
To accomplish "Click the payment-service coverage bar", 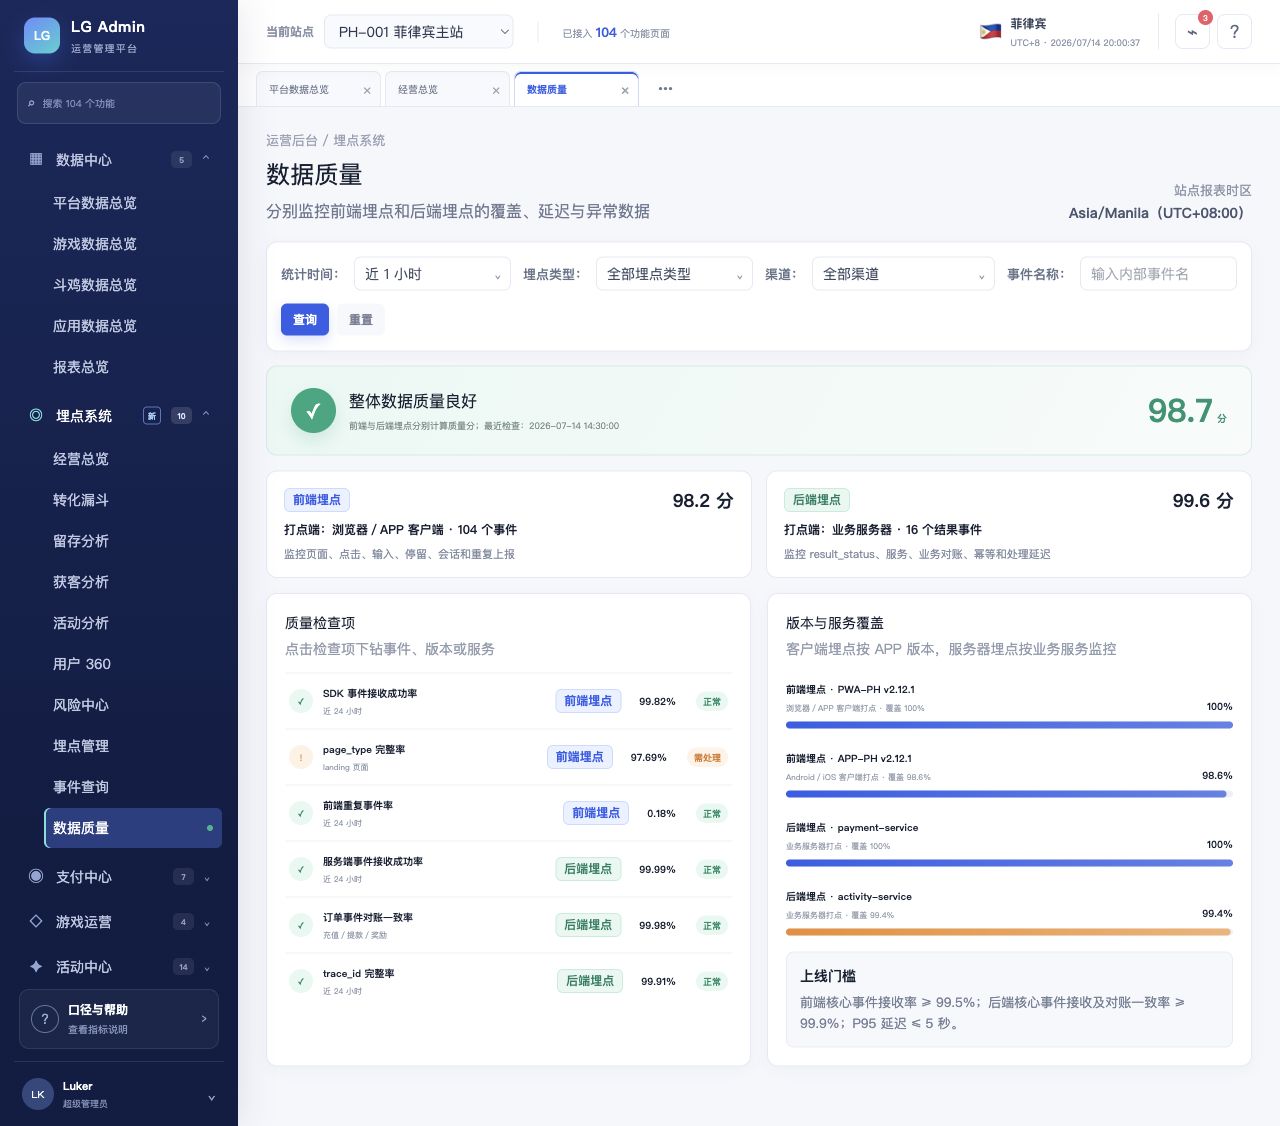I will coord(1009,863).
